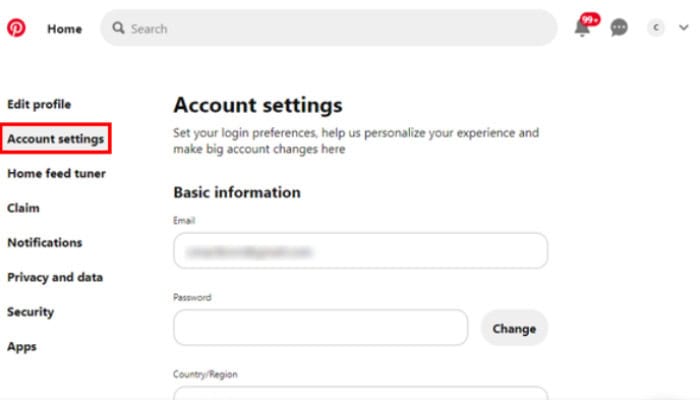This screenshot has height=400, width=700.
Task: Open Privacy and data section
Action: coord(55,277)
